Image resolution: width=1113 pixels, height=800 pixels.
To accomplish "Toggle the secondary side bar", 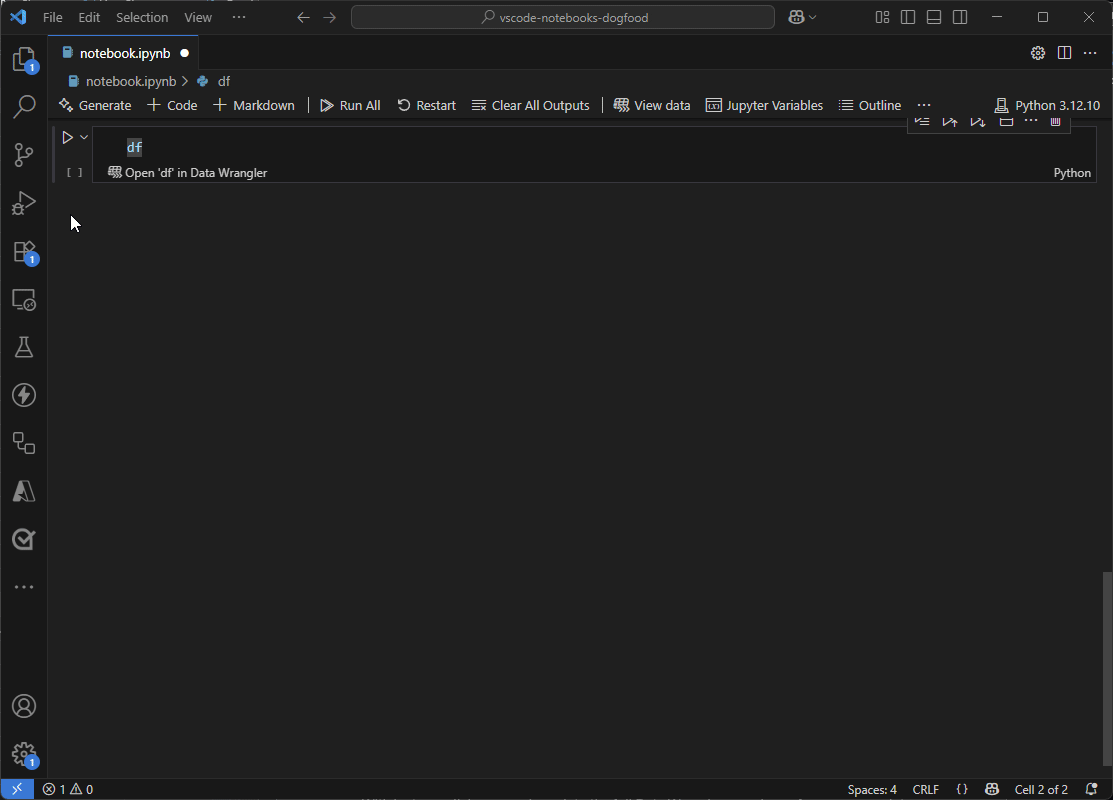I will [x=960, y=17].
